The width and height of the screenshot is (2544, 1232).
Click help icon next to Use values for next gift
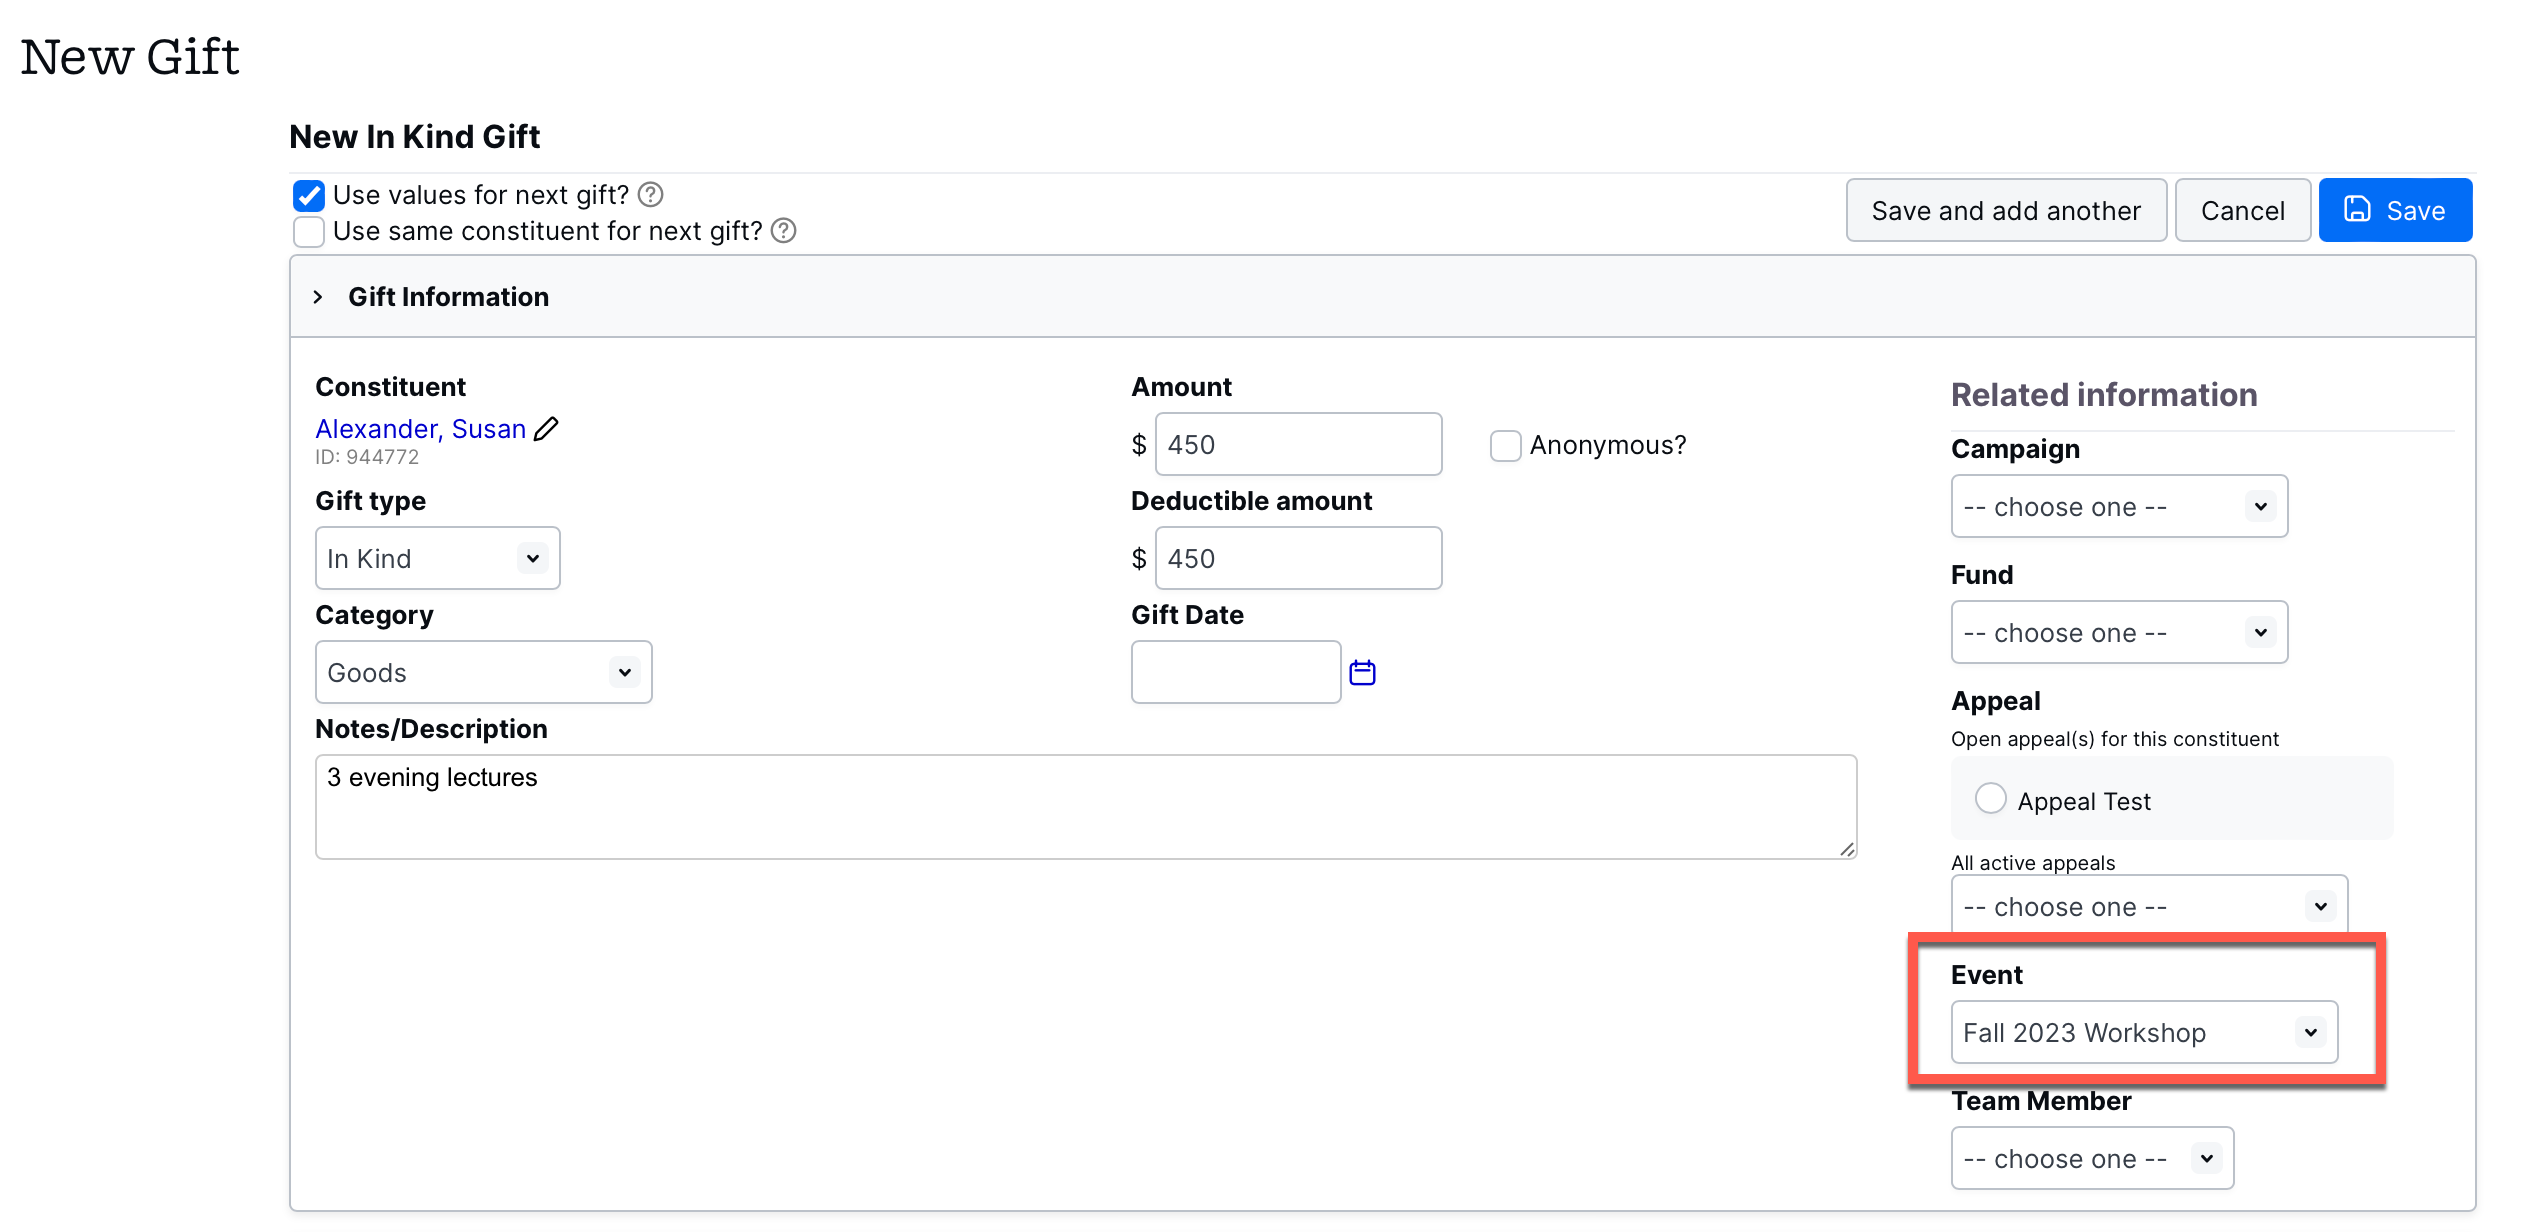[651, 194]
